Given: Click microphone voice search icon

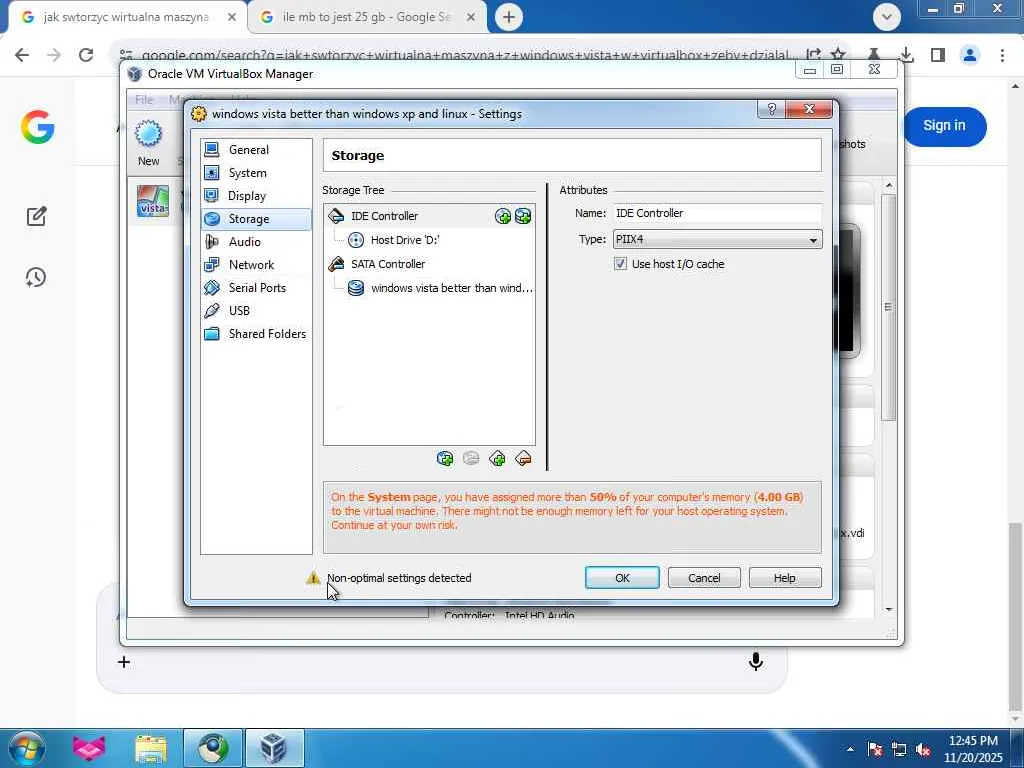Looking at the screenshot, I should [756, 662].
